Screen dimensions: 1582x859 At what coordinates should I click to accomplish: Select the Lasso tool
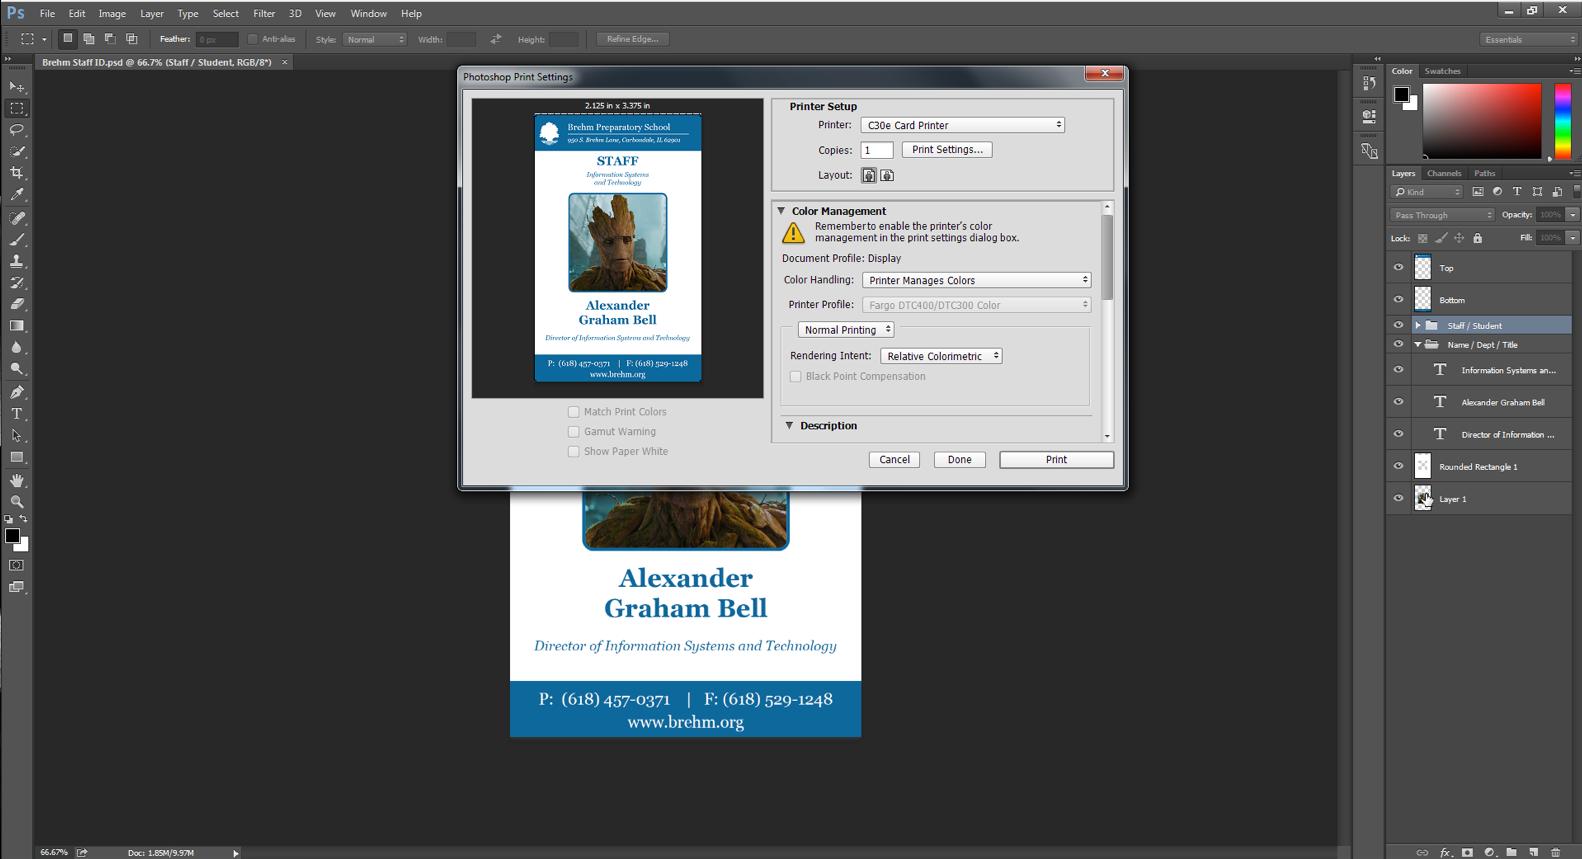17,130
